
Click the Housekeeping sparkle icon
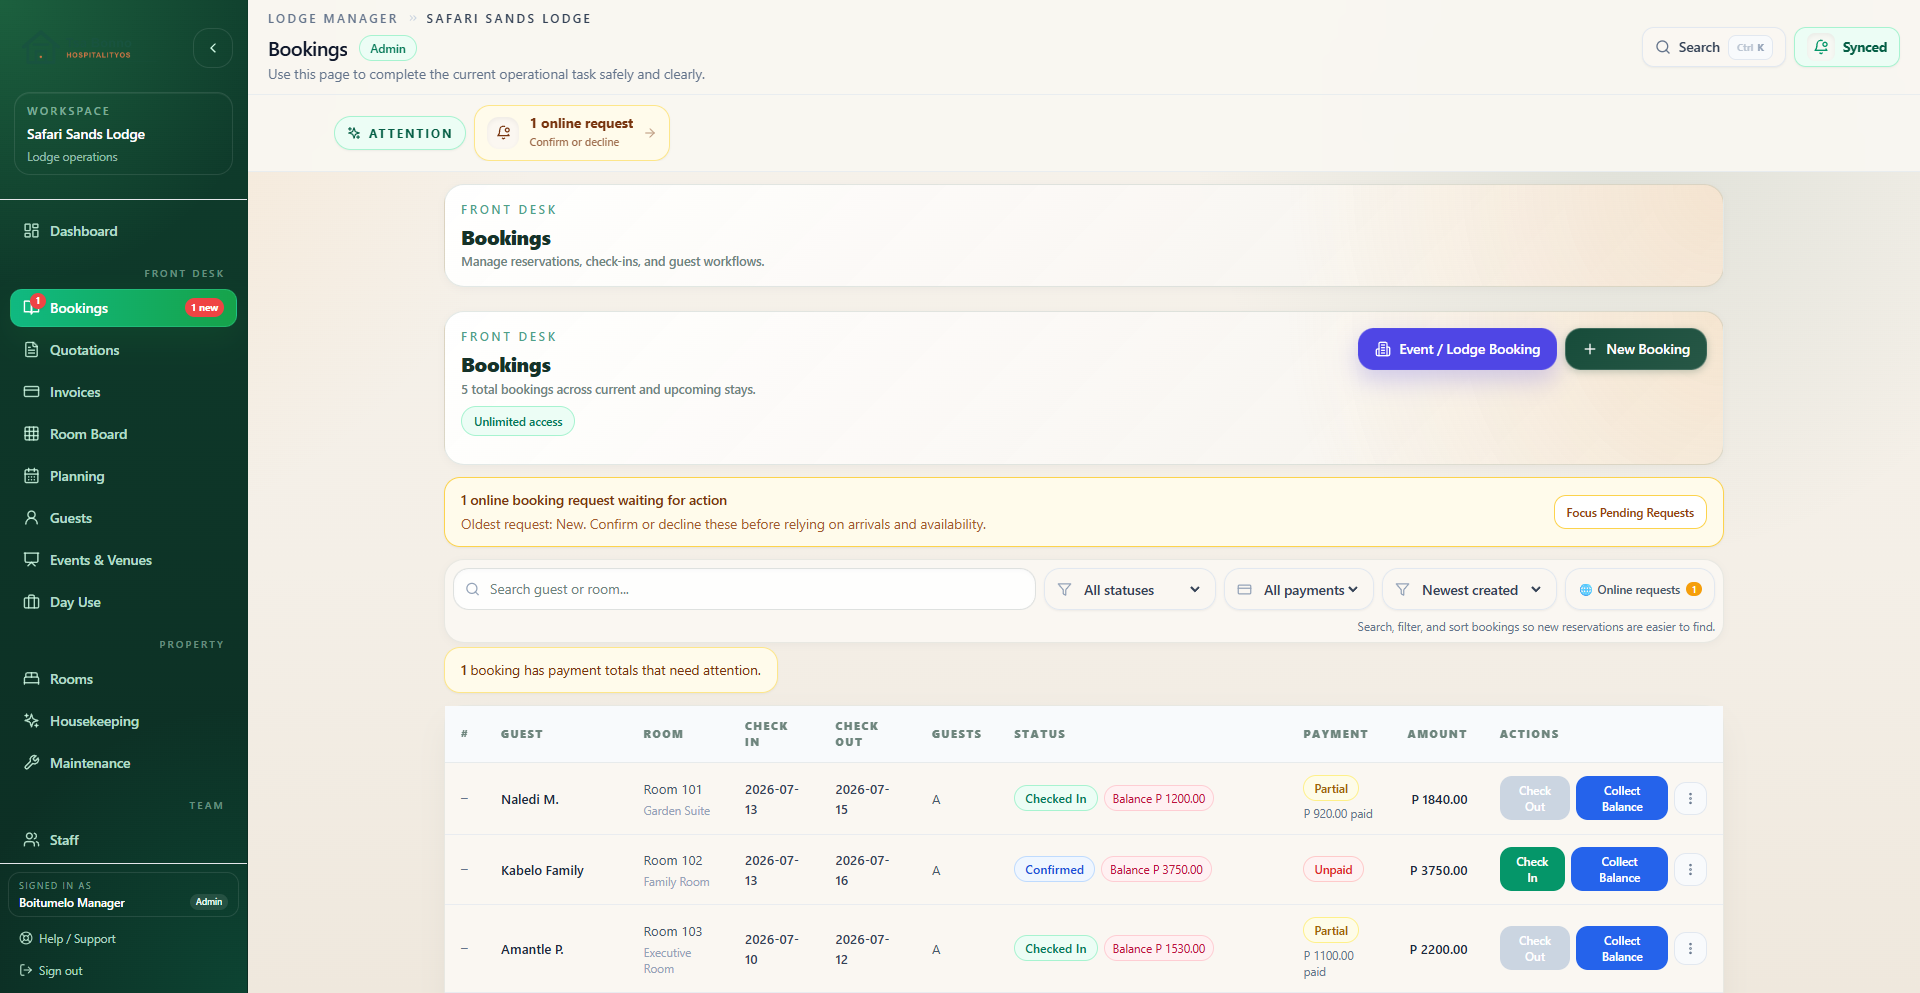(31, 721)
